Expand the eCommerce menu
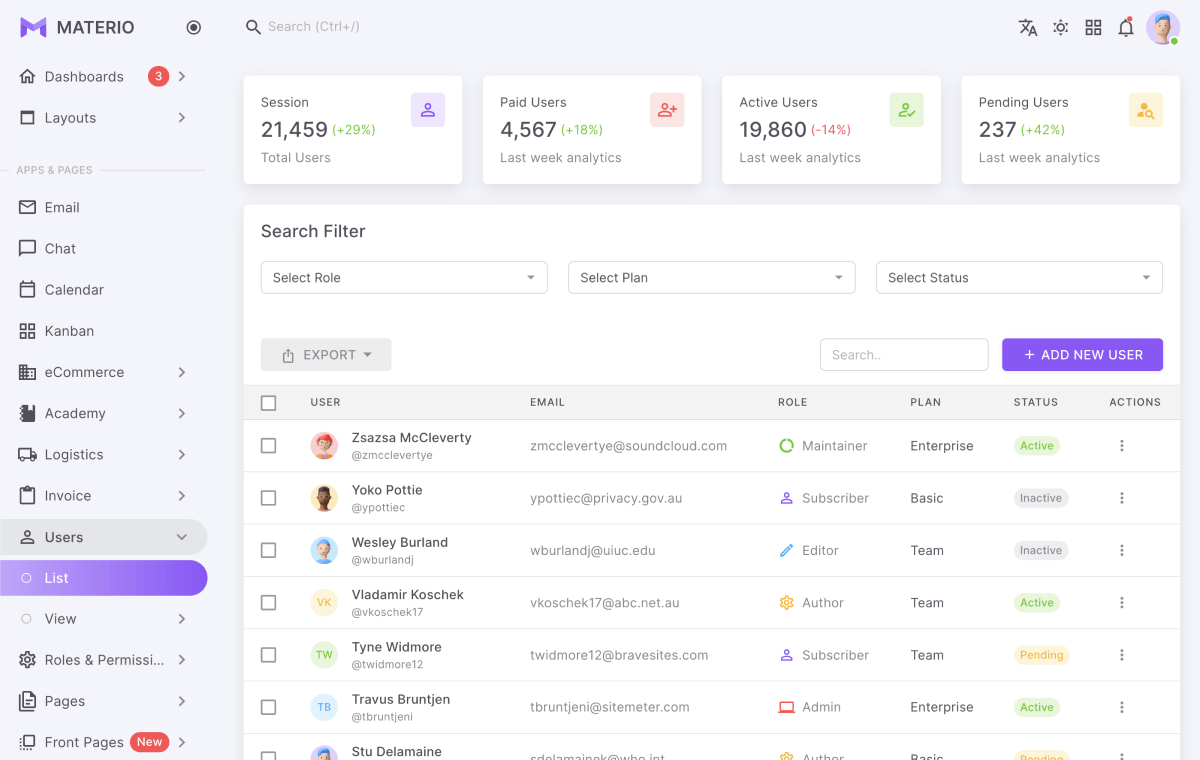Screen dimensions: 1200x760 coord(104,372)
